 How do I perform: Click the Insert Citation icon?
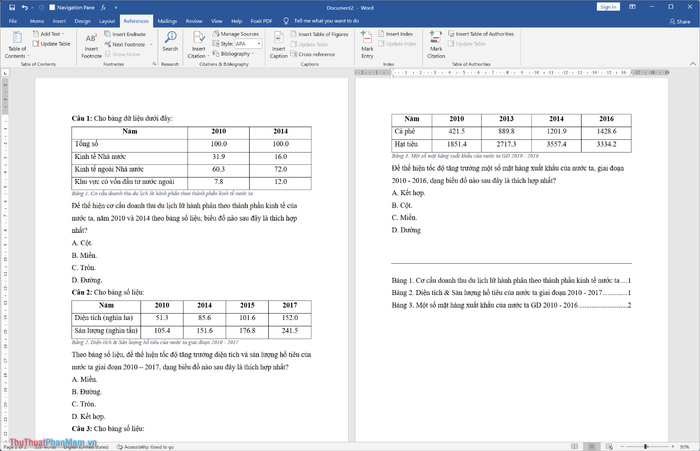(x=198, y=43)
